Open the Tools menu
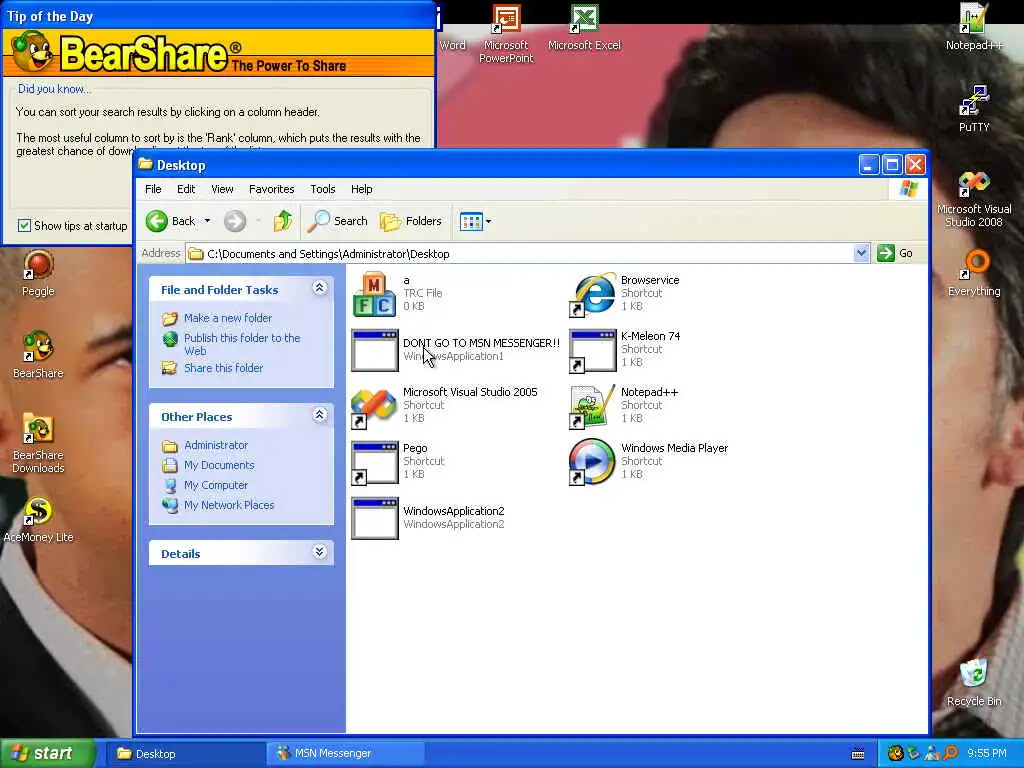This screenshot has width=1024, height=768. point(323,189)
